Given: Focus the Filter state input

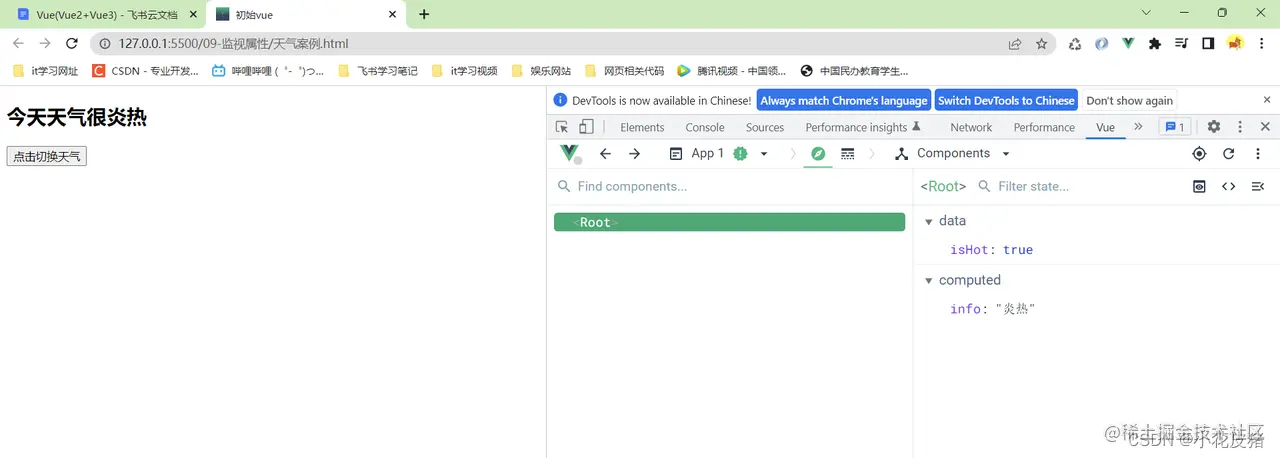Looking at the screenshot, I should pyautogui.click(x=1080, y=186).
